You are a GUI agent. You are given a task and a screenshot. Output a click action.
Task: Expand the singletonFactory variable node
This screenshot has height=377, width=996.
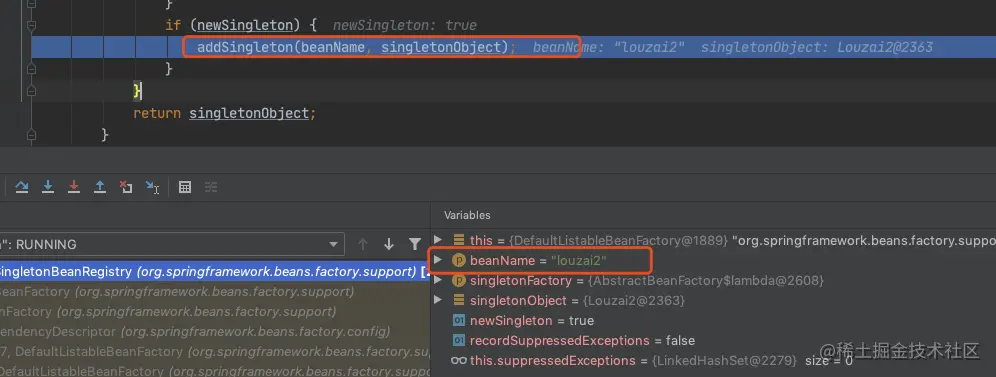(438, 280)
